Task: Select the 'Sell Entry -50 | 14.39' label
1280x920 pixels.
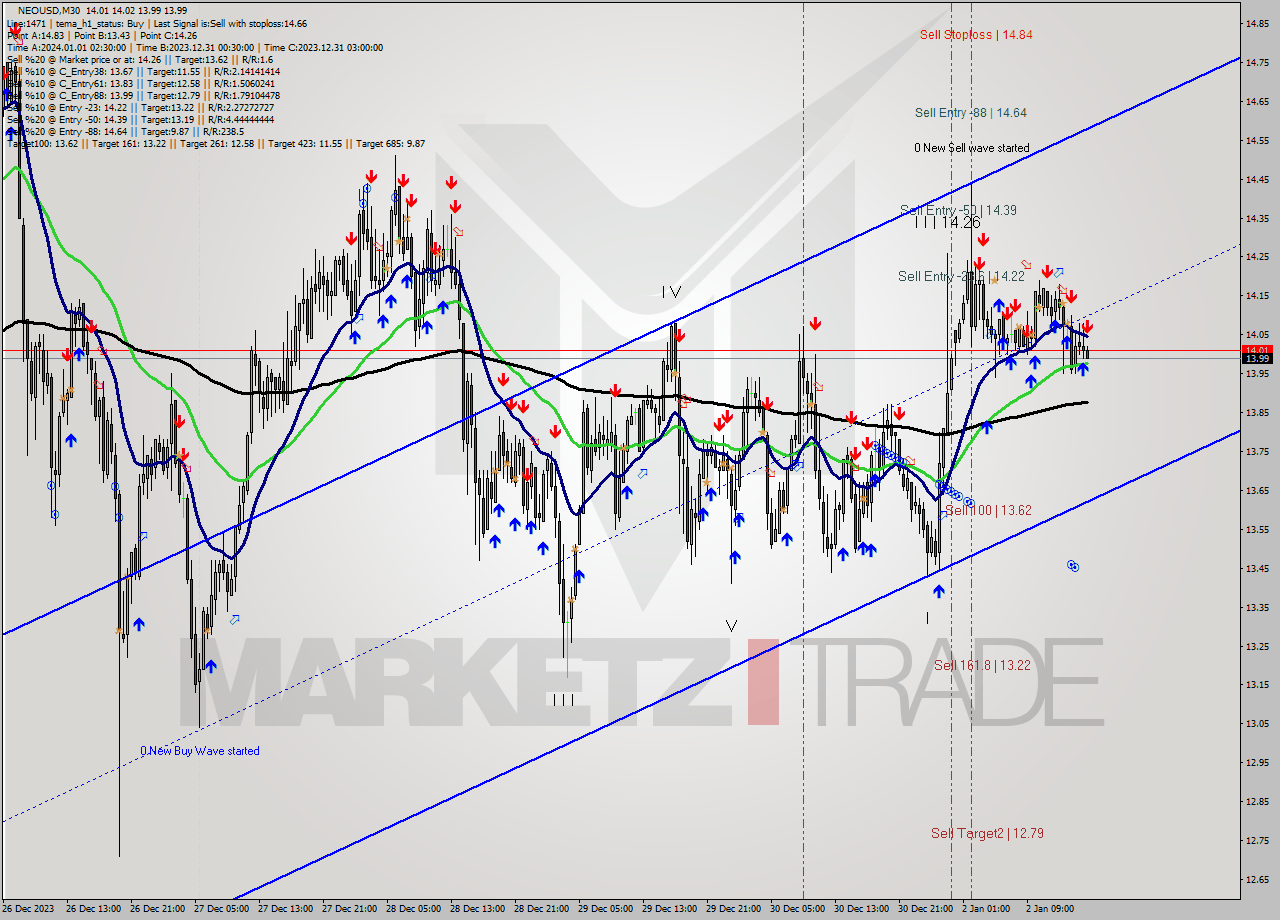Action: pyautogui.click(x=958, y=210)
